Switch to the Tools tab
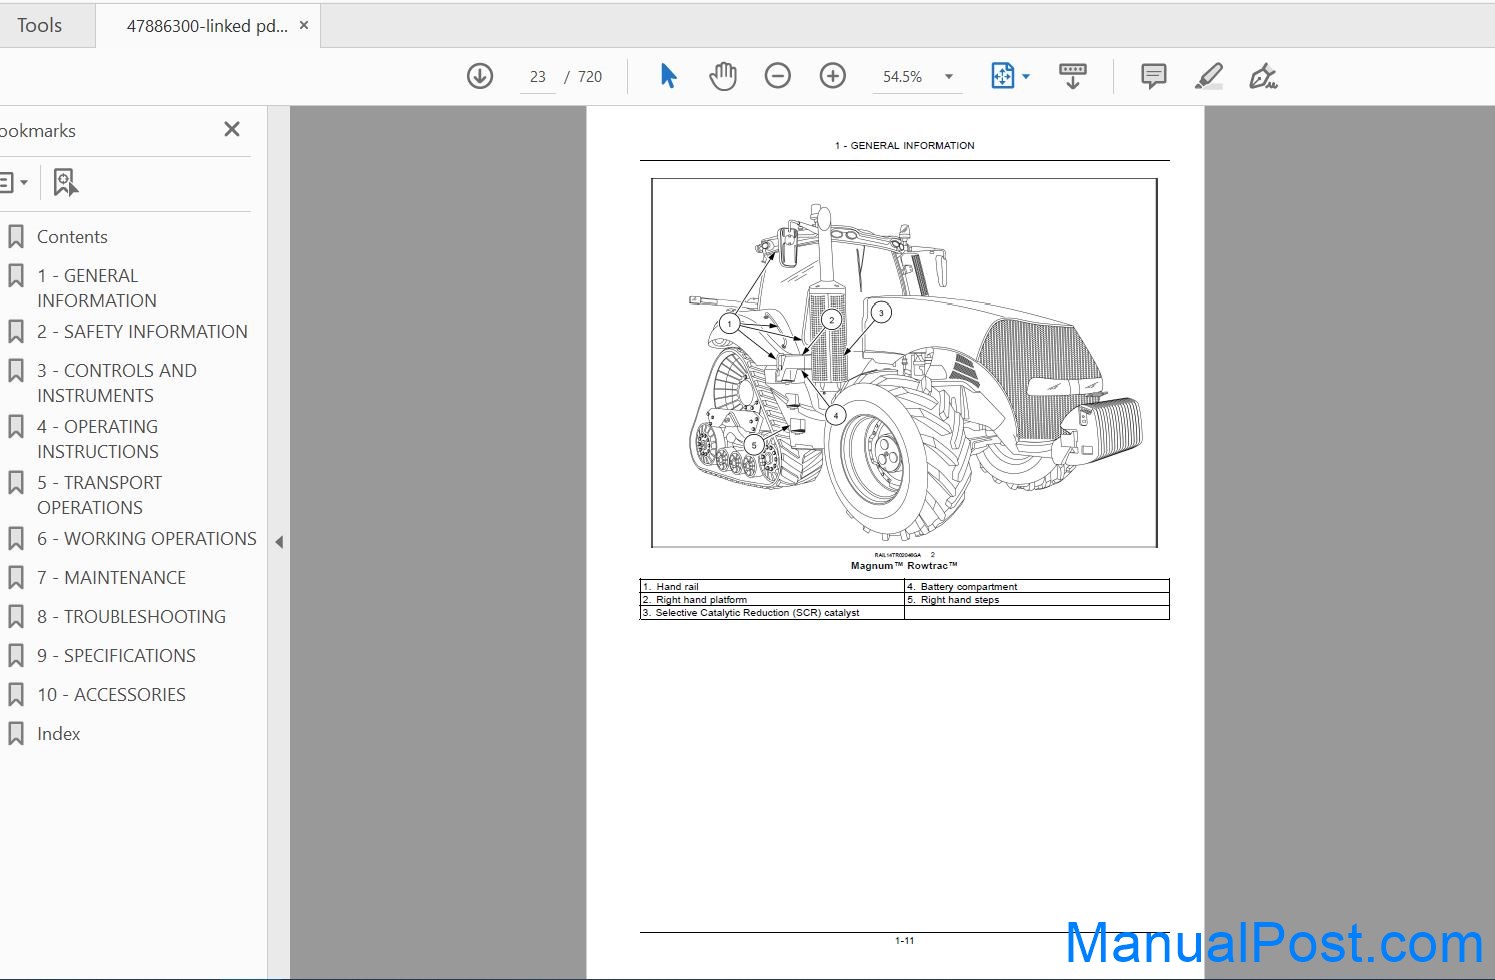Image resolution: width=1495 pixels, height=980 pixels. pyautogui.click(x=40, y=26)
